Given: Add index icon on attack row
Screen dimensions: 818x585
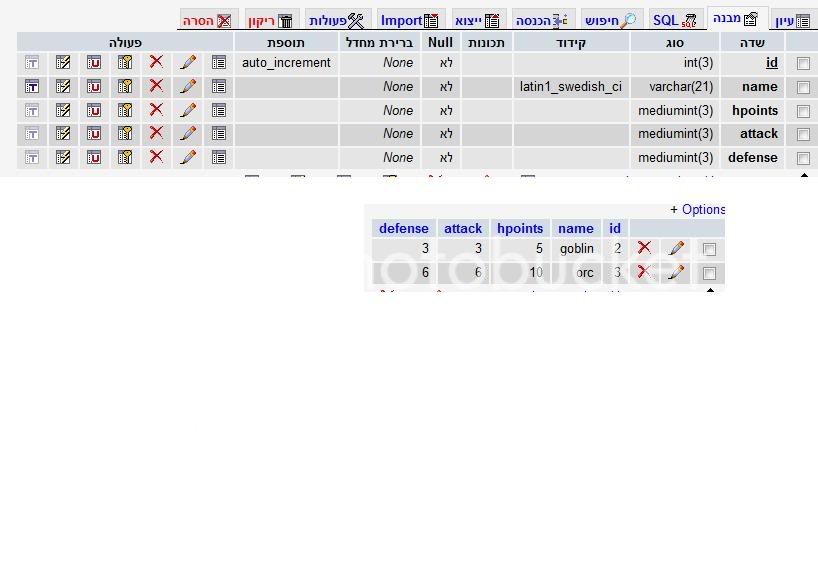Looking at the screenshot, I should click(x=63, y=134).
